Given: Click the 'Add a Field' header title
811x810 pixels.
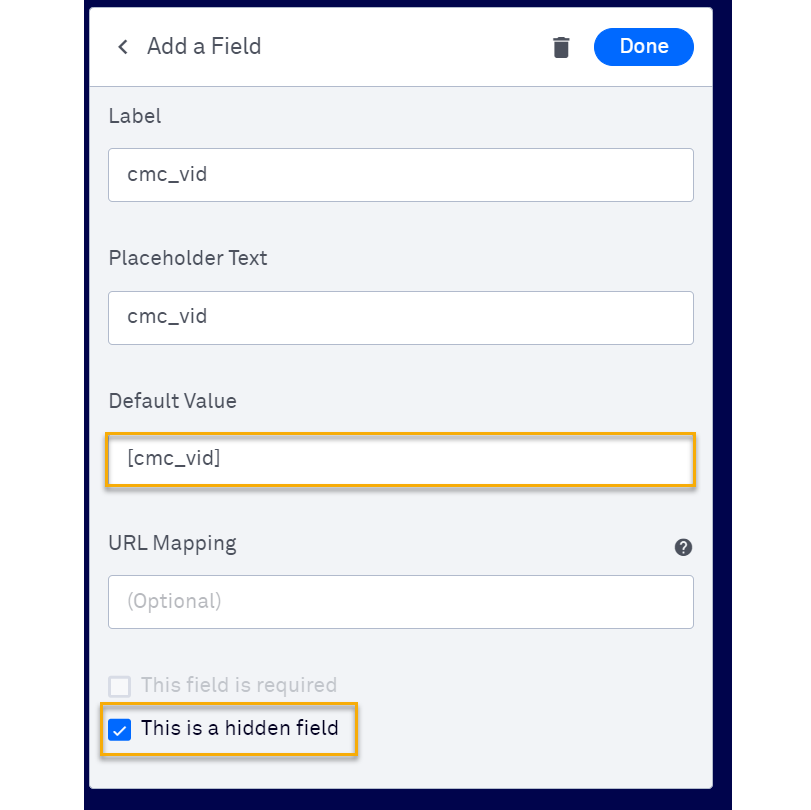Looking at the screenshot, I should coord(204,46).
